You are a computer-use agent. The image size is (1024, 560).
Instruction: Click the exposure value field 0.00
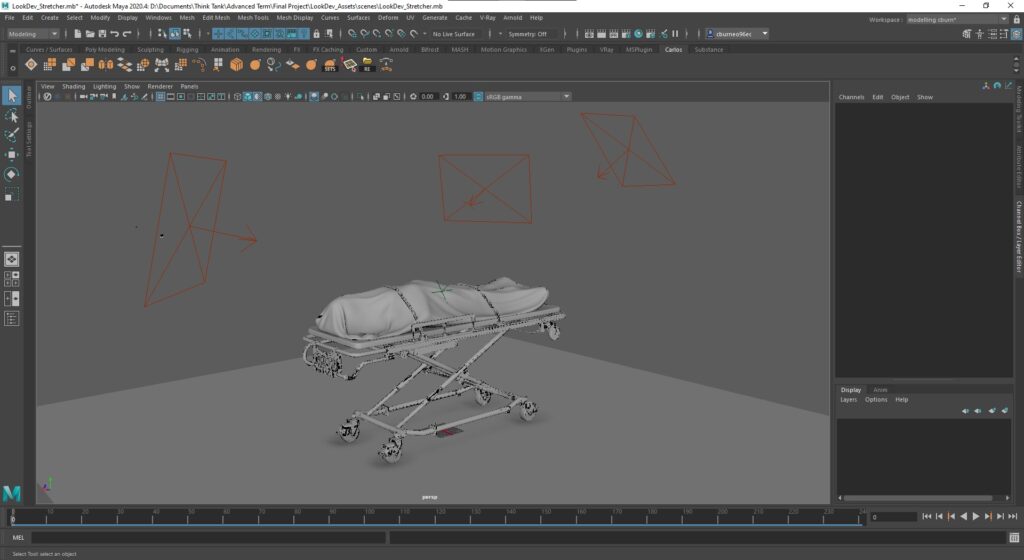pyautogui.click(x=427, y=97)
